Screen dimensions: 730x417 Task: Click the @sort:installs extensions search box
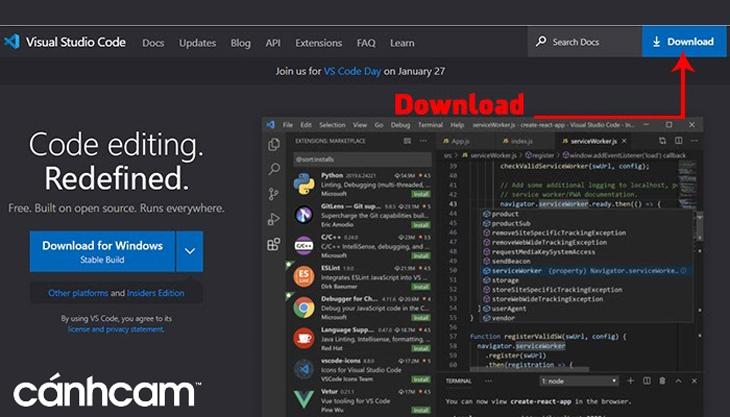[362, 159]
